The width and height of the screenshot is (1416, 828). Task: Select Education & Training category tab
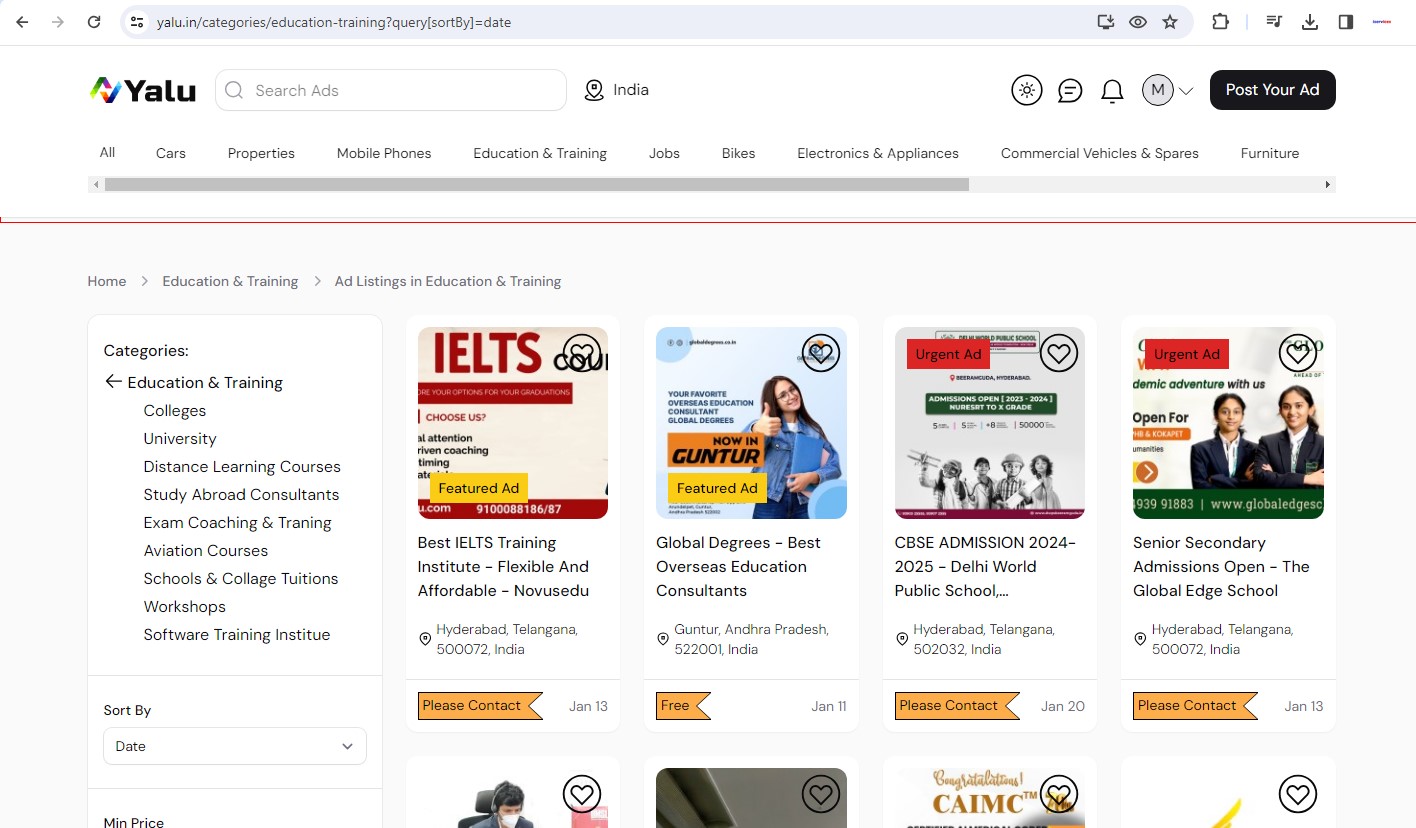[540, 153]
